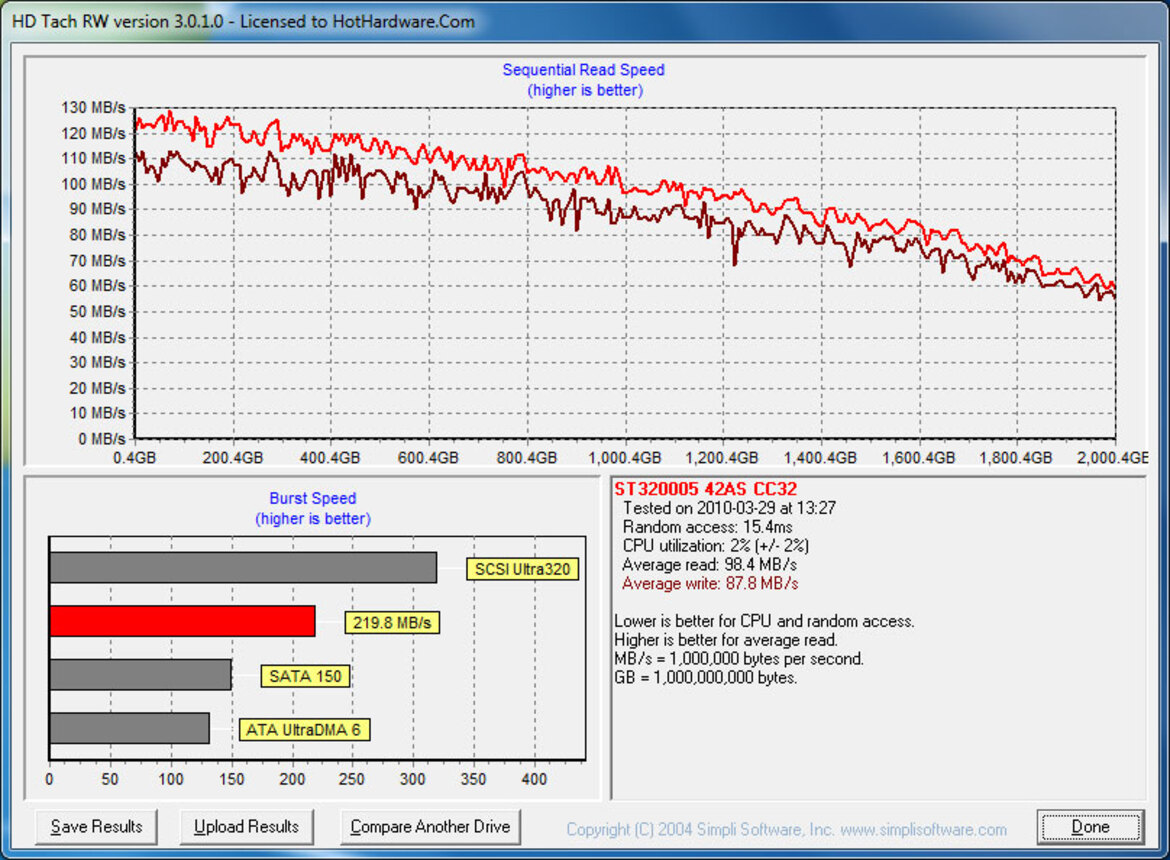Click the 150 tick on burst speed axis
This screenshot has width=1170, height=860.
pos(231,779)
